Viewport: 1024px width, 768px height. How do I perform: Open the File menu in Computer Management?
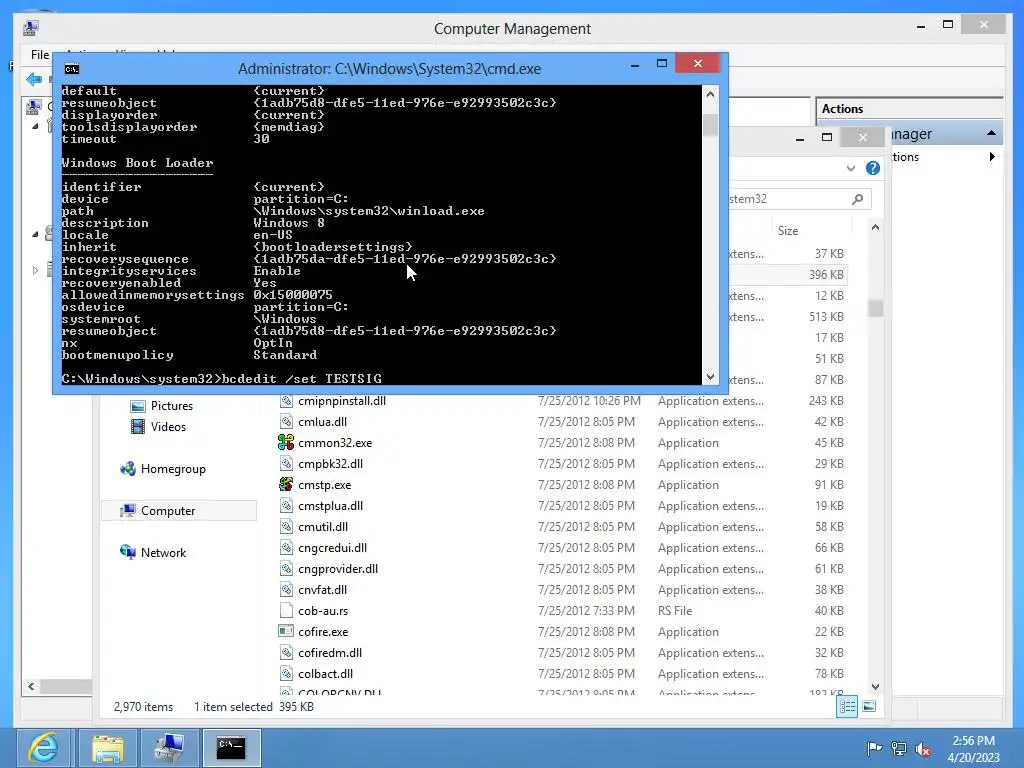40,55
